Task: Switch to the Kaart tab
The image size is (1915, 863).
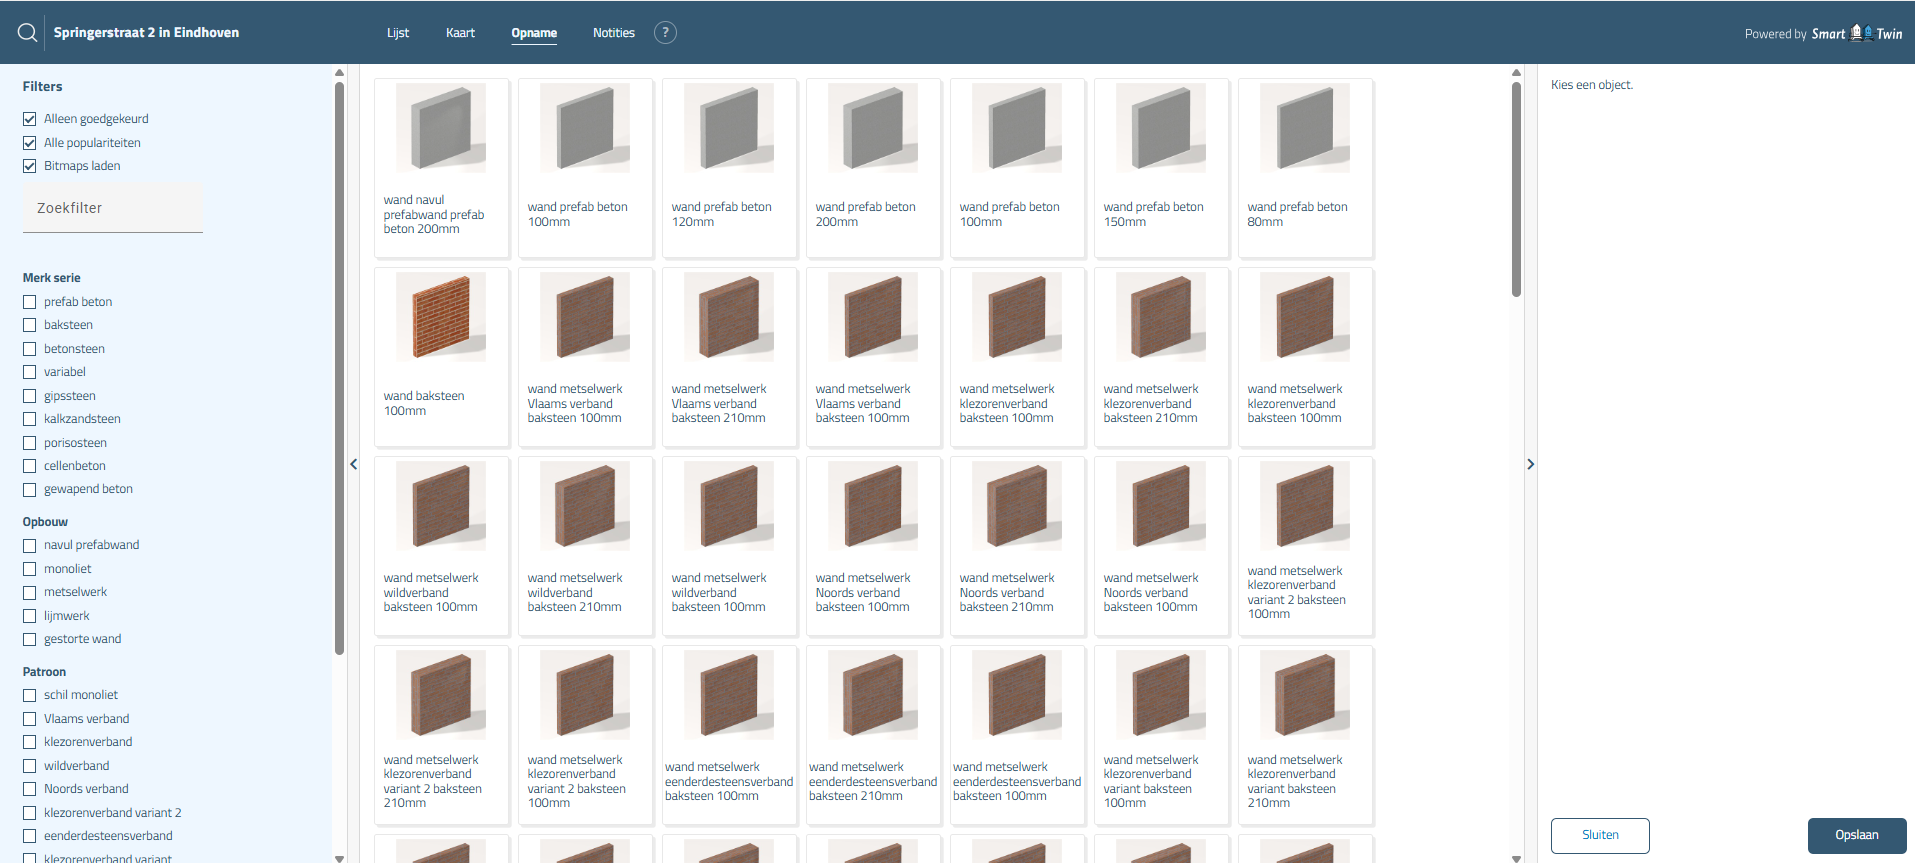Action: 460,33
